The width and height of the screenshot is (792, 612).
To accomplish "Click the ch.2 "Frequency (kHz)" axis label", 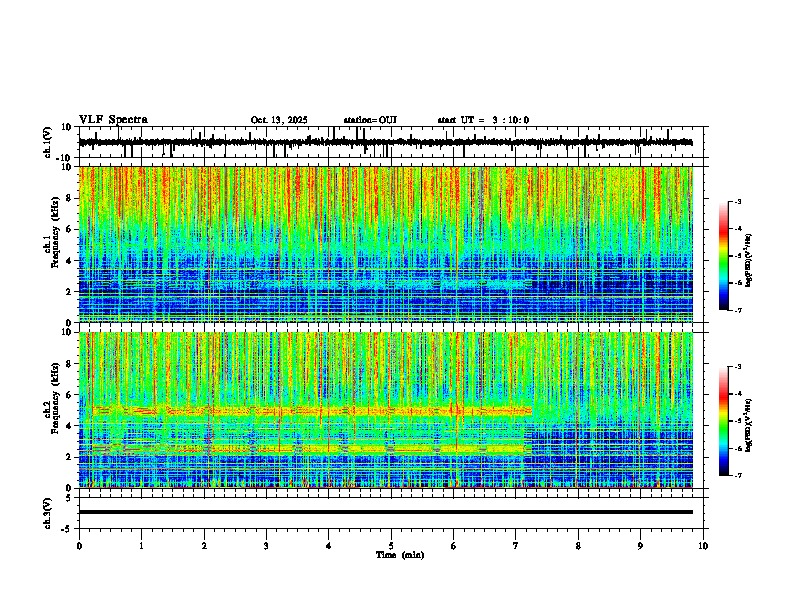I will tap(55, 399).
